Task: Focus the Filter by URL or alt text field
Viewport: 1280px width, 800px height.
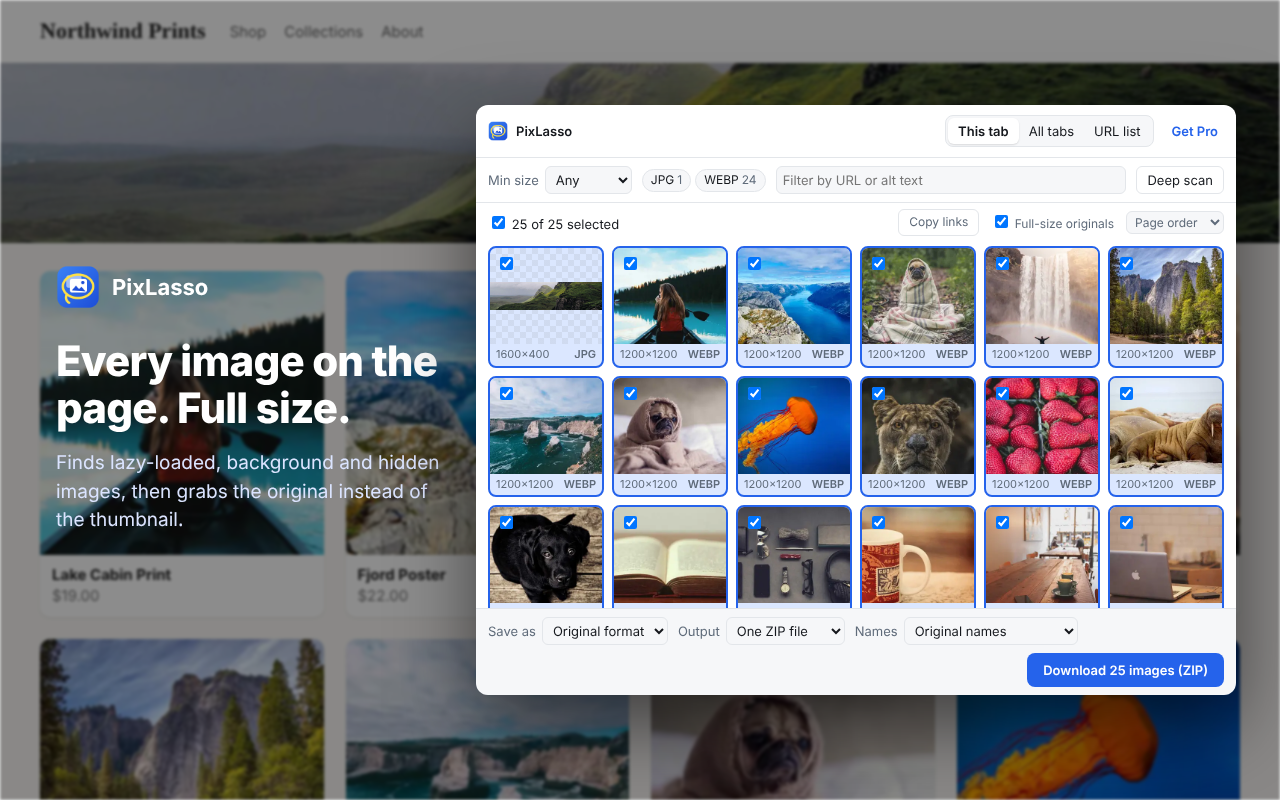Action: coord(951,180)
